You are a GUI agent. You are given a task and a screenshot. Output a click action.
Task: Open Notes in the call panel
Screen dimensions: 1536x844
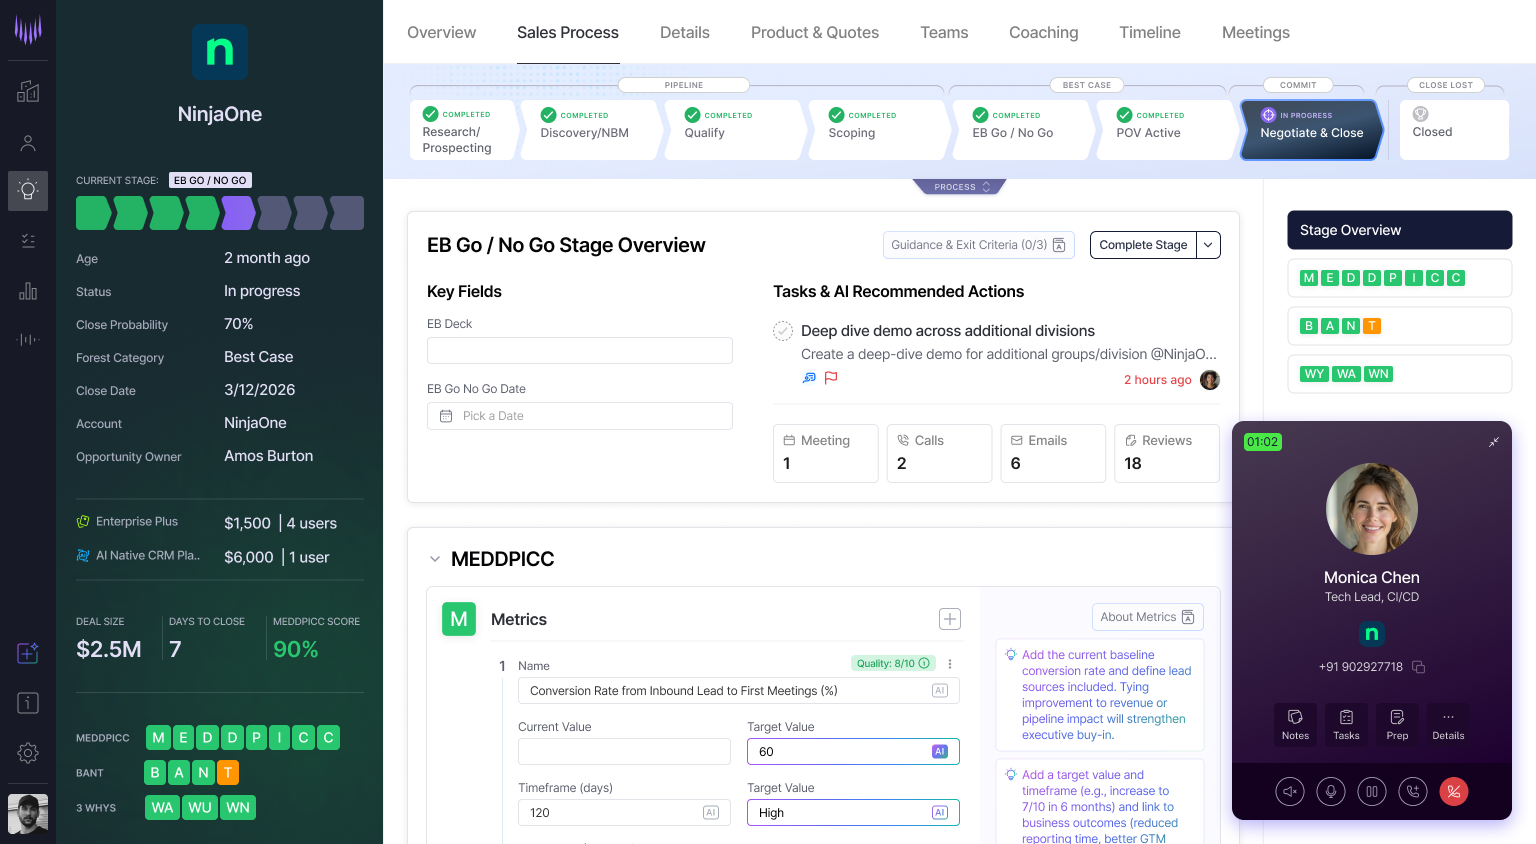(x=1295, y=724)
